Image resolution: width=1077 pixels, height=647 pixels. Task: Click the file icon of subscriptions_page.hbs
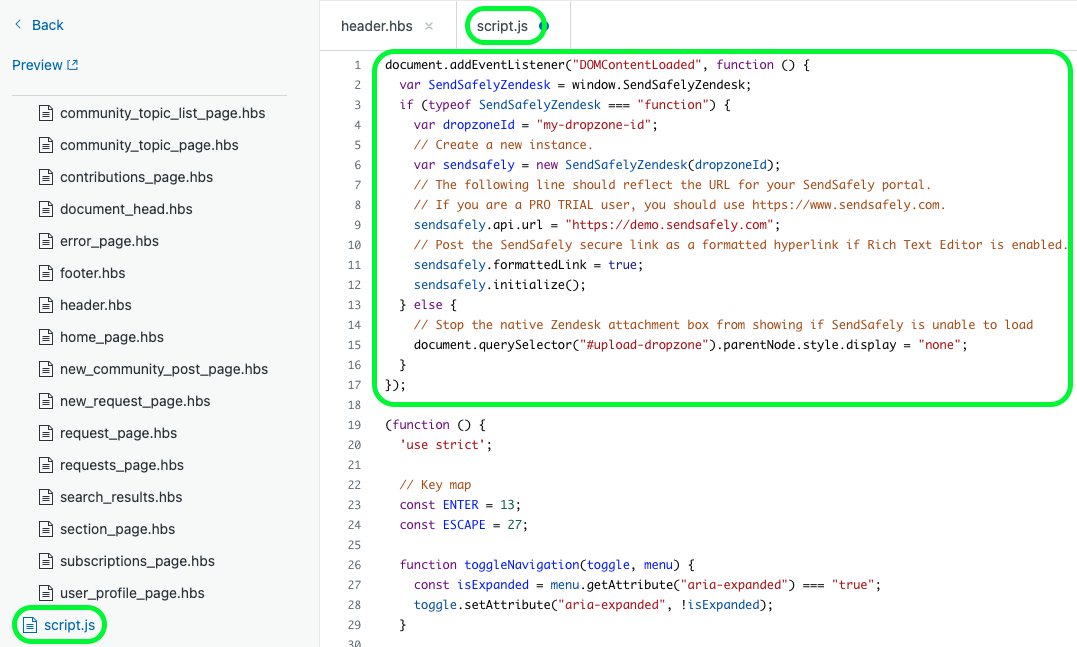click(x=46, y=561)
